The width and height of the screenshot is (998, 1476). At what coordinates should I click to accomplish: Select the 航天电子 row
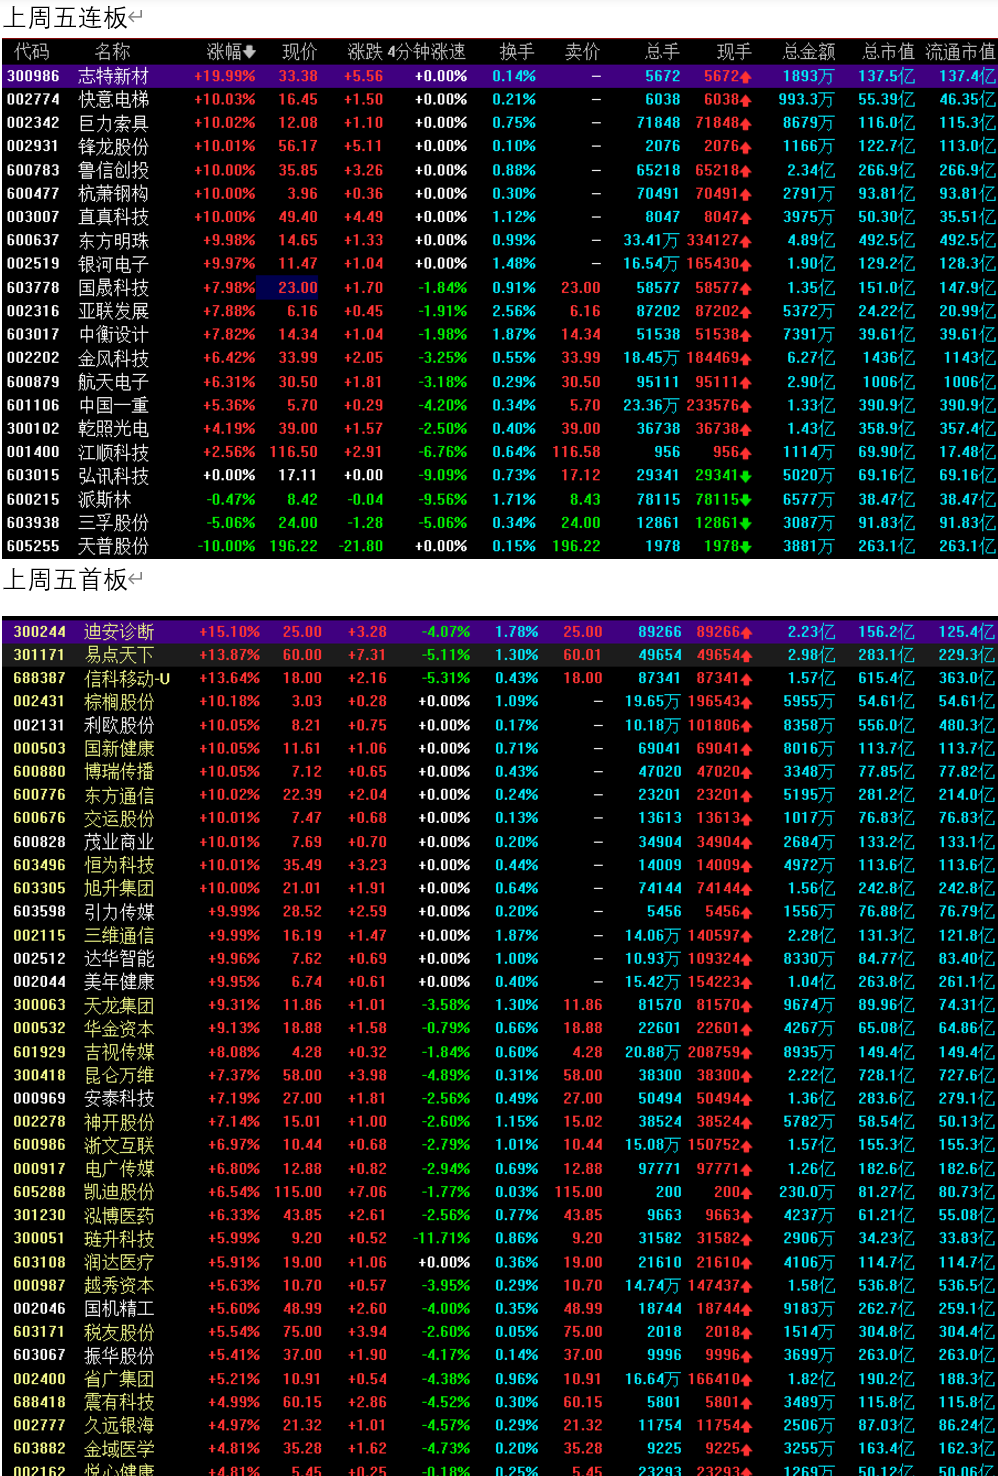coord(499,381)
